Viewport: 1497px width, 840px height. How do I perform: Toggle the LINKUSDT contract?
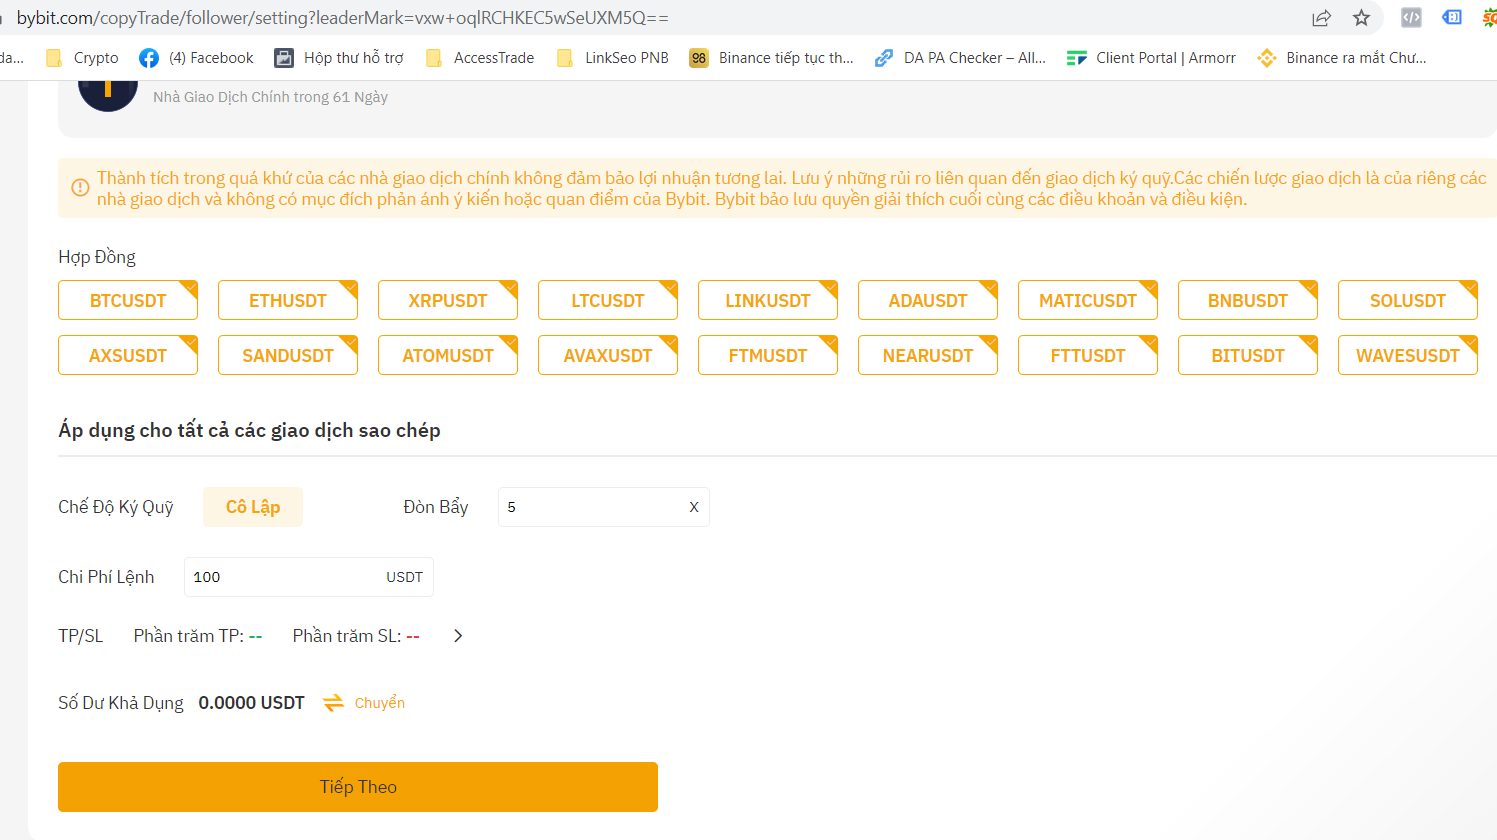pos(768,300)
